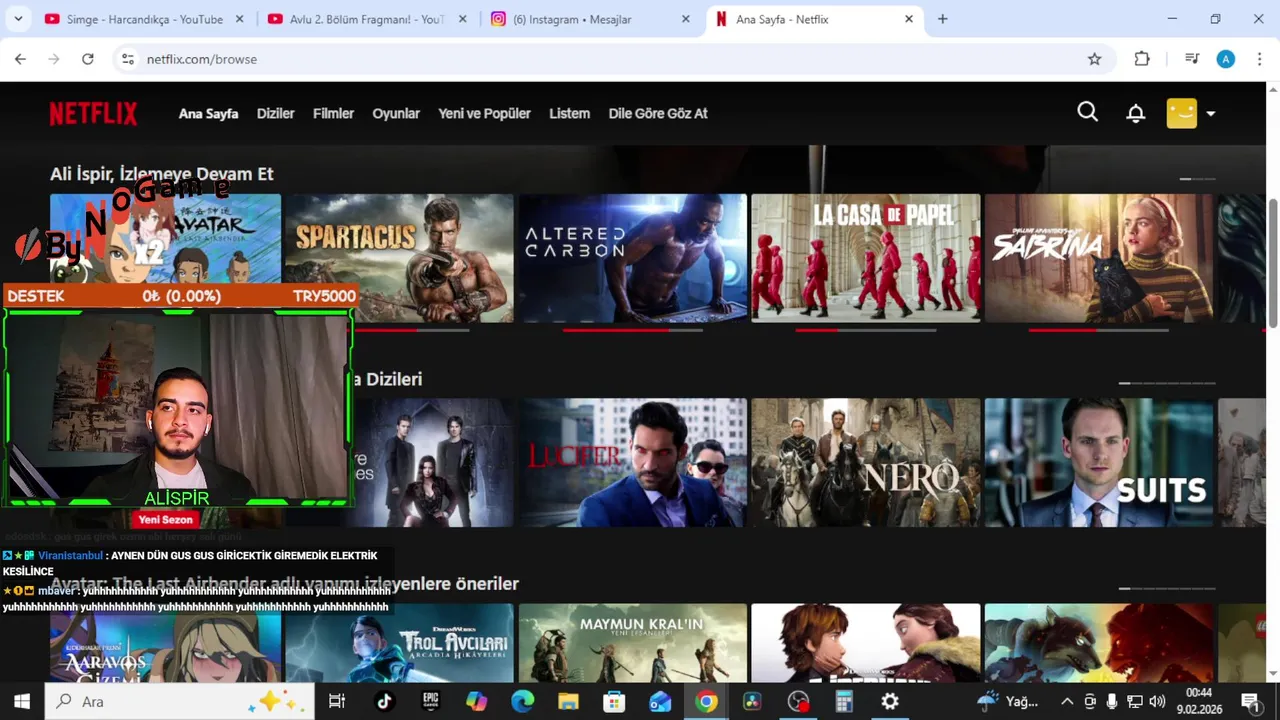The image size is (1280, 720).
Task: Open the Chrome three-dot menu
Action: tap(1260, 59)
